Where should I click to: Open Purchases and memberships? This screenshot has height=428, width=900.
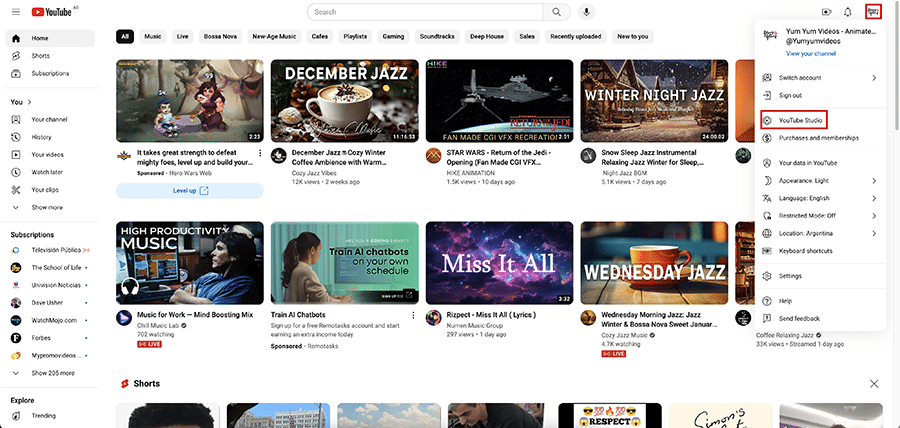pyautogui.click(x=819, y=138)
